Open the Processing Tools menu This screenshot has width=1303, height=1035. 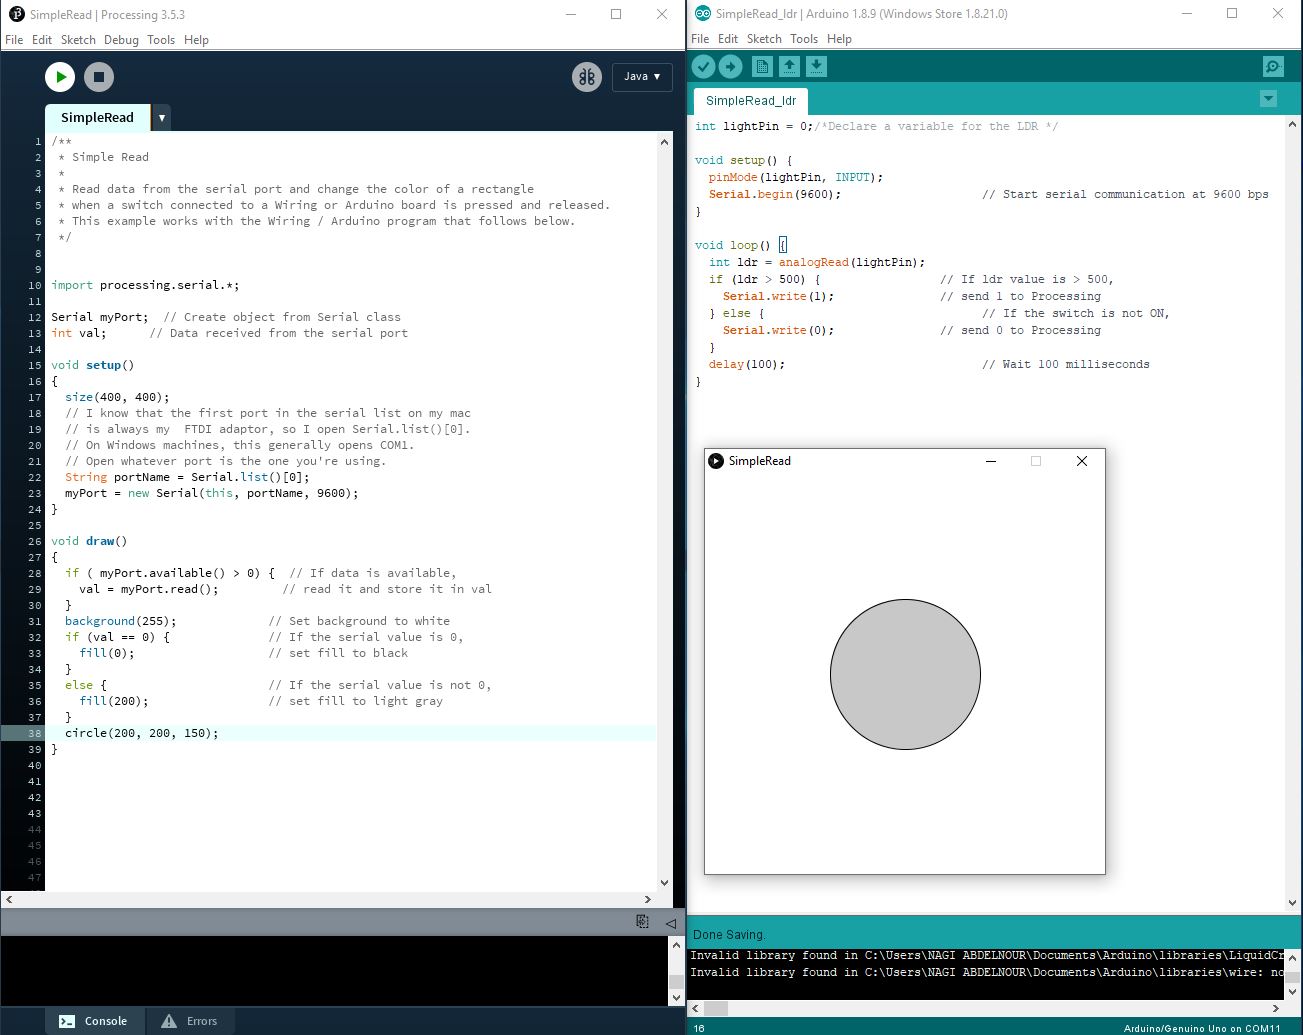click(161, 40)
